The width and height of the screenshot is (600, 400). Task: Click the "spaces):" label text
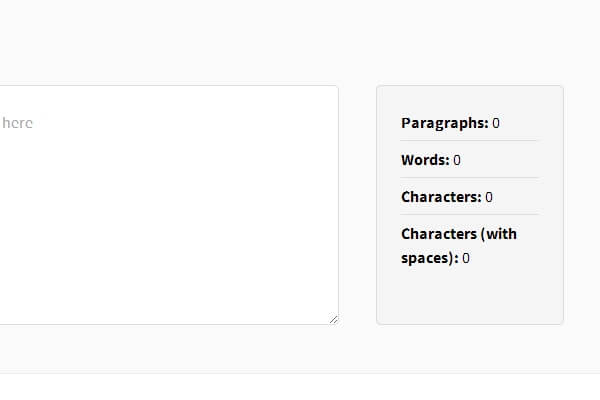(x=429, y=258)
